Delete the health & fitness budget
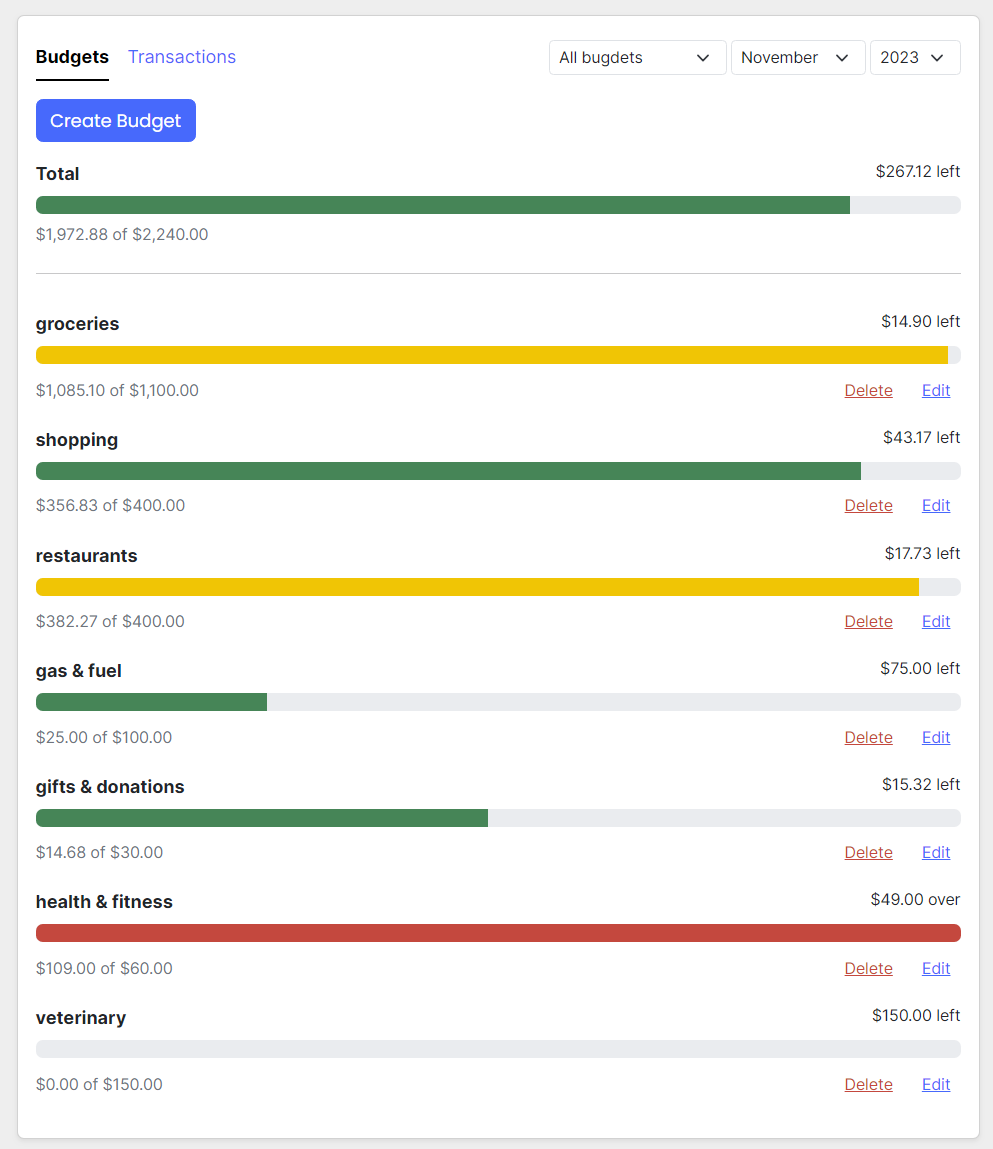The image size is (993, 1149). tap(867, 968)
